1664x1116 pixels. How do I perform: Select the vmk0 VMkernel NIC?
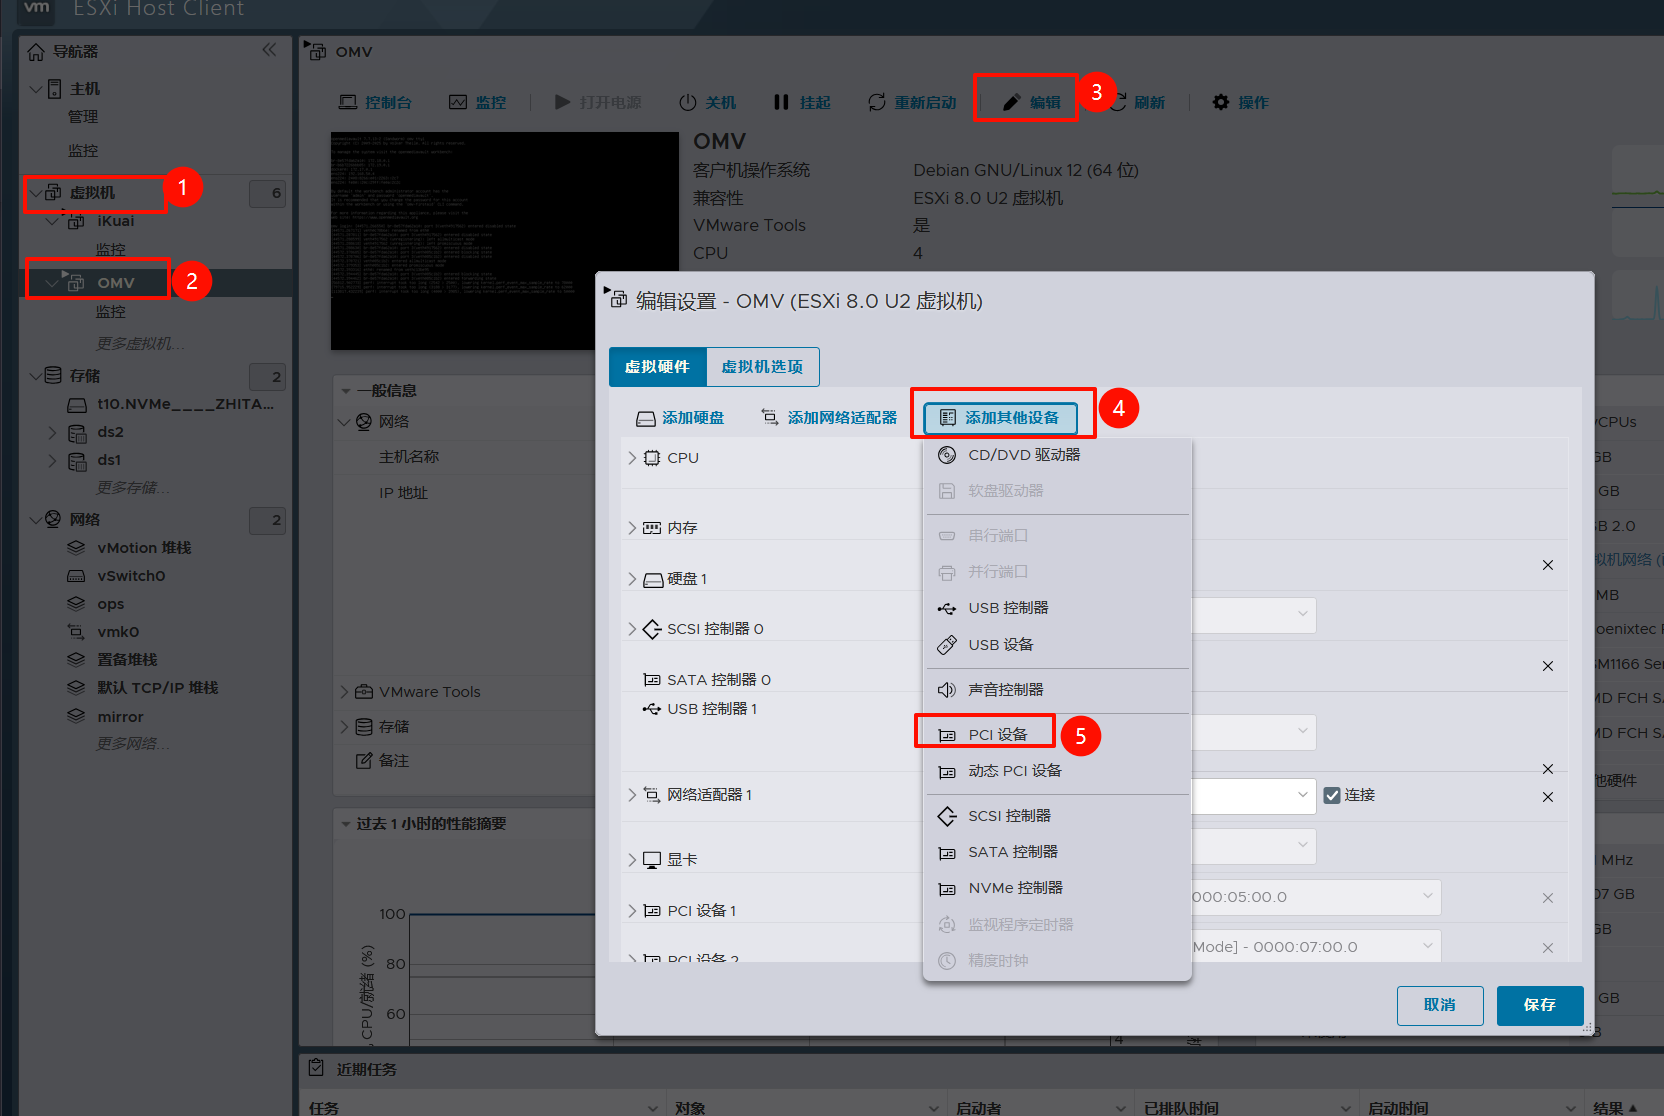118,632
